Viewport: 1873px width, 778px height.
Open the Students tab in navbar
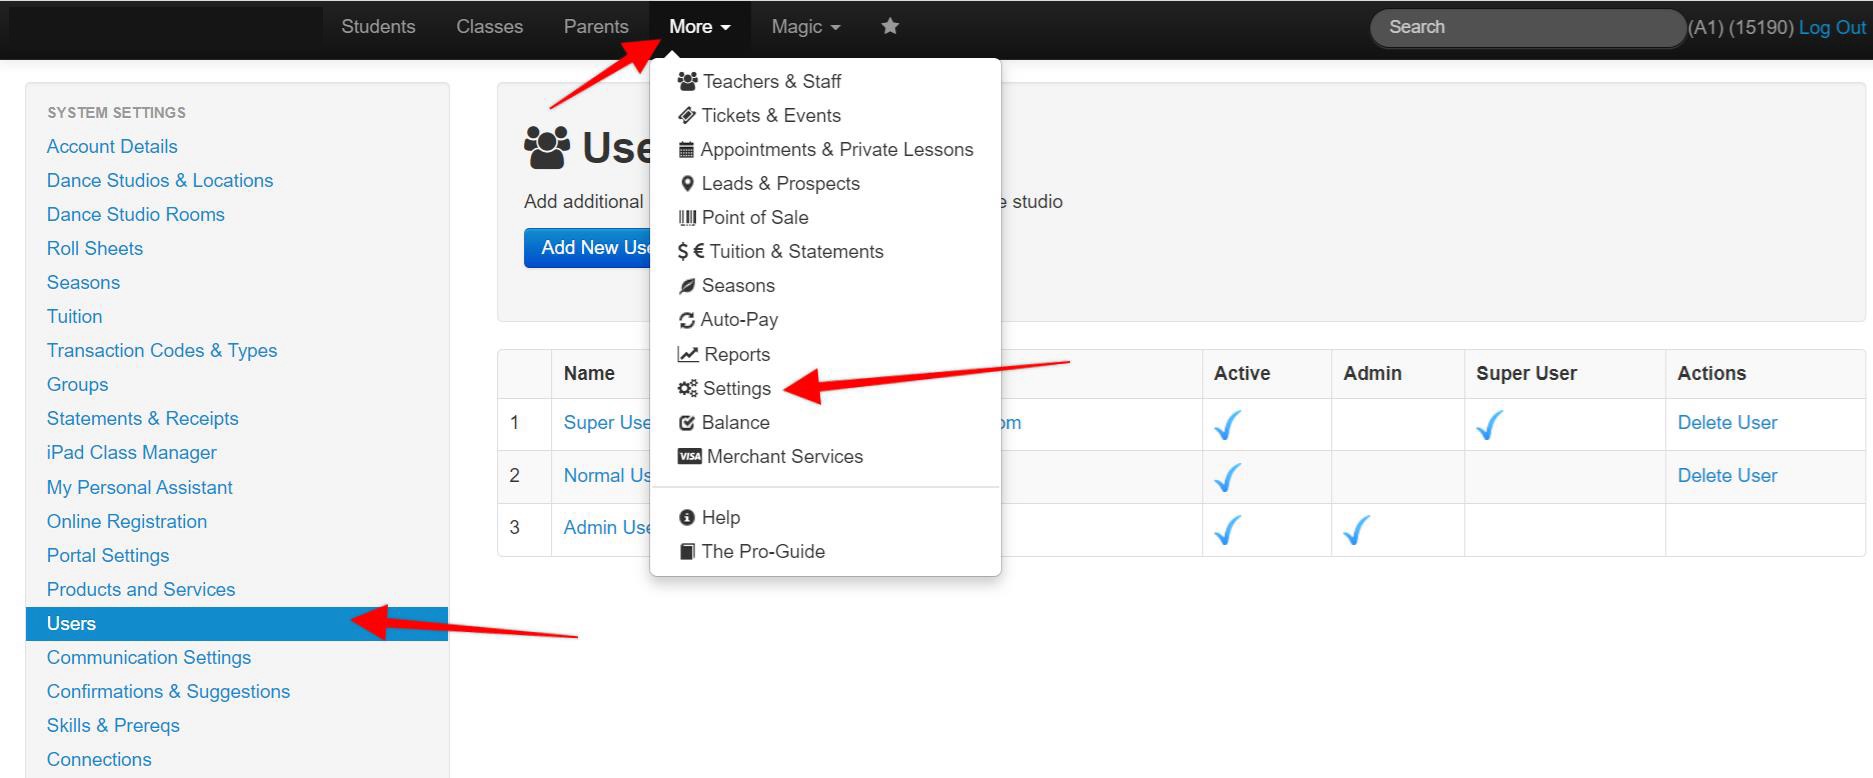coord(378,27)
